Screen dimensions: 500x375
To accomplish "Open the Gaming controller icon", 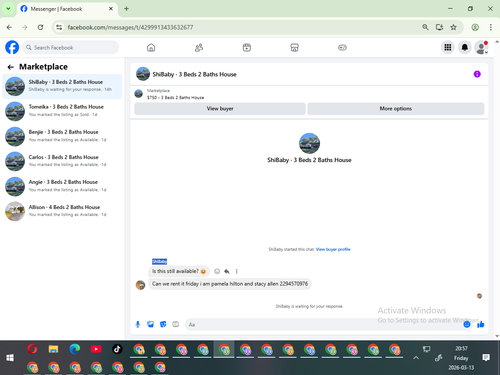I will [x=342, y=48].
